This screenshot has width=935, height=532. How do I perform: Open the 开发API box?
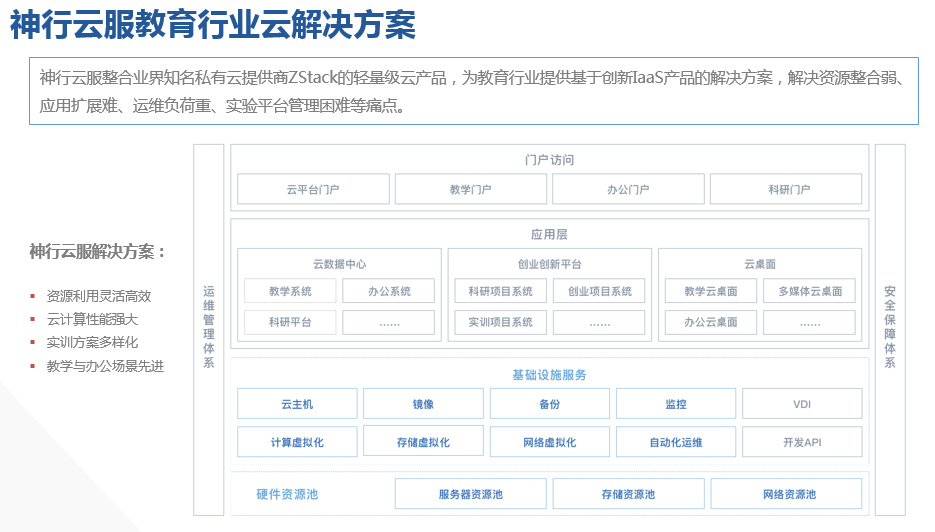(801, 442)
